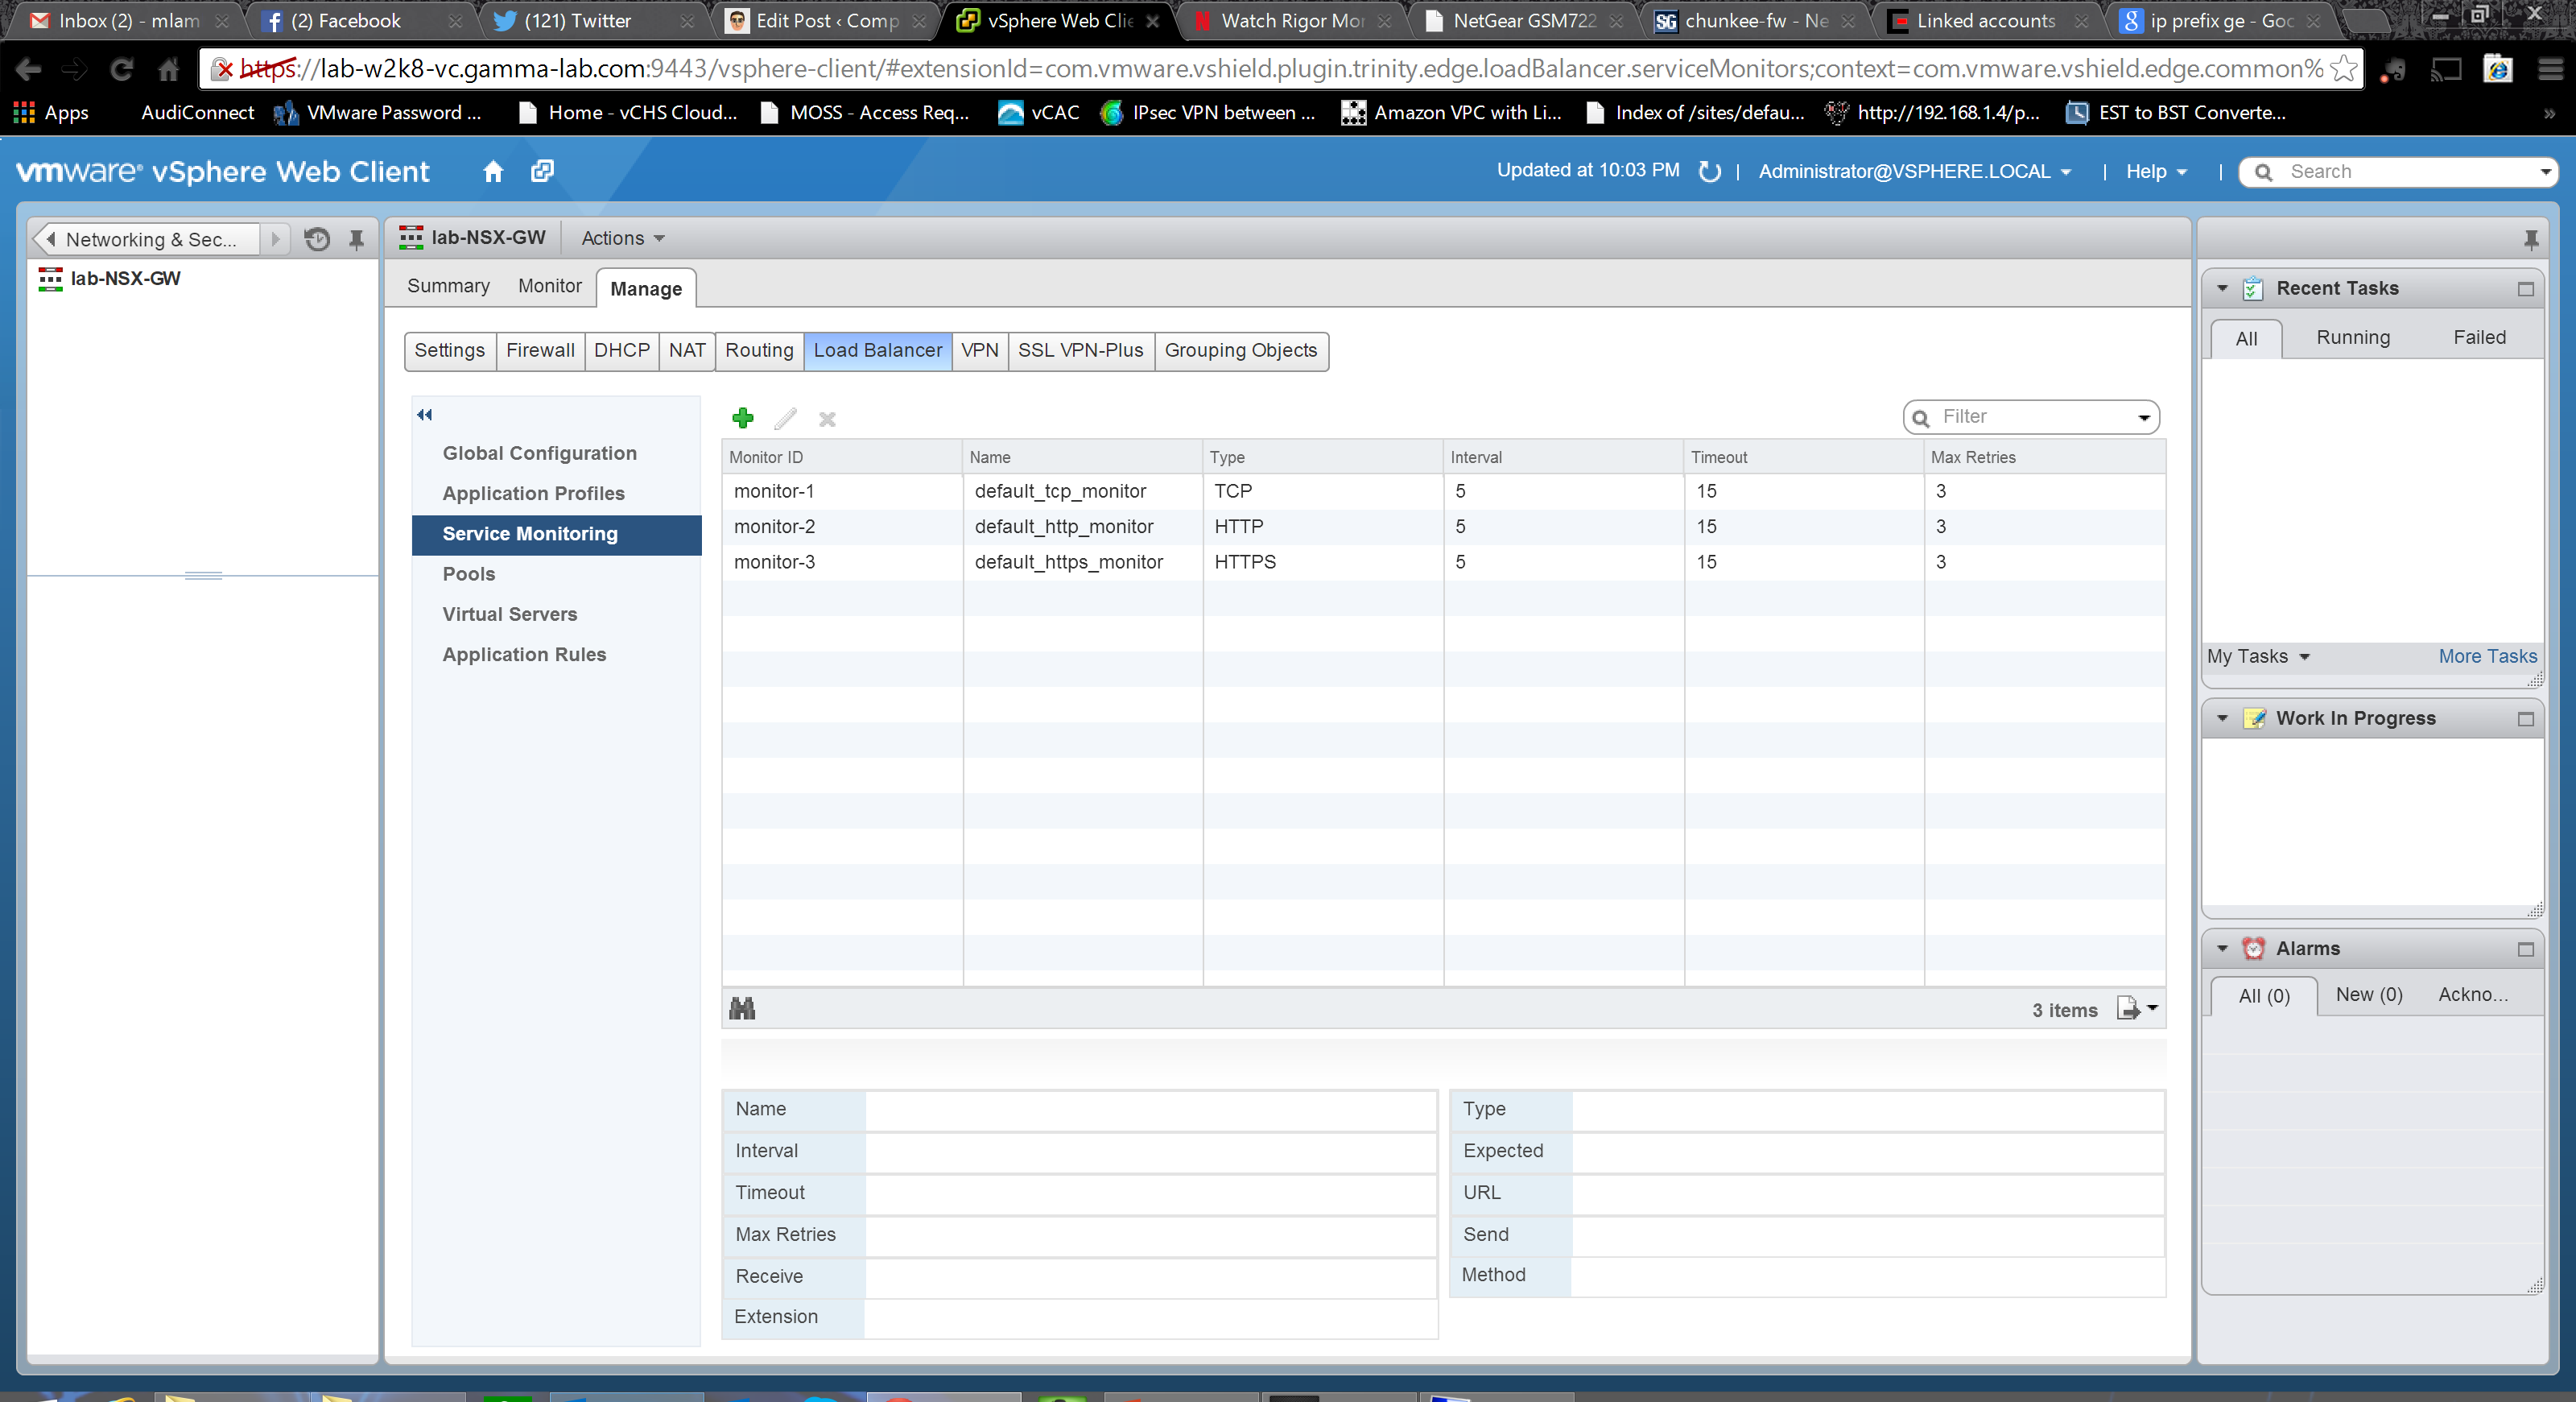Switch to the Firewall tab
This screenshot has height=1402, width=2576.
(x=540, y=351)
